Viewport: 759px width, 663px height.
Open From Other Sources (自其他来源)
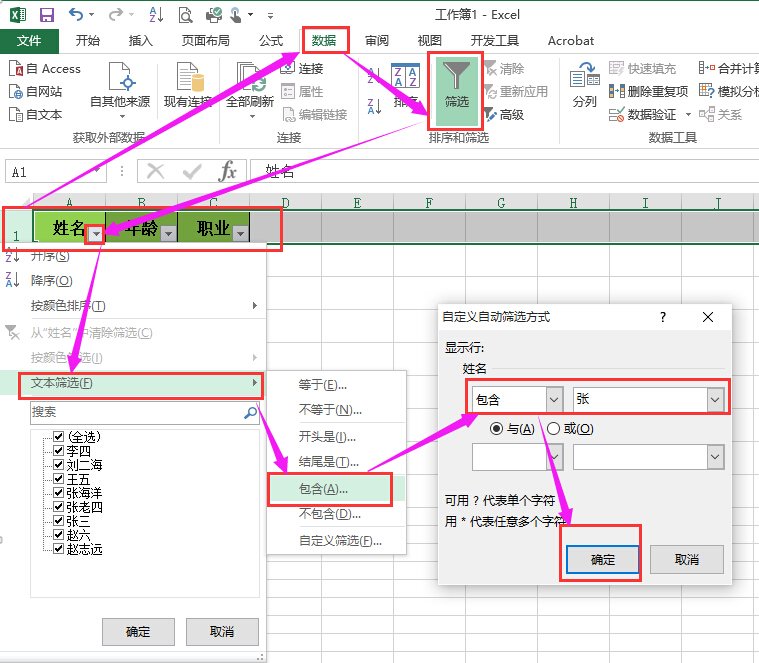point(120,90)
